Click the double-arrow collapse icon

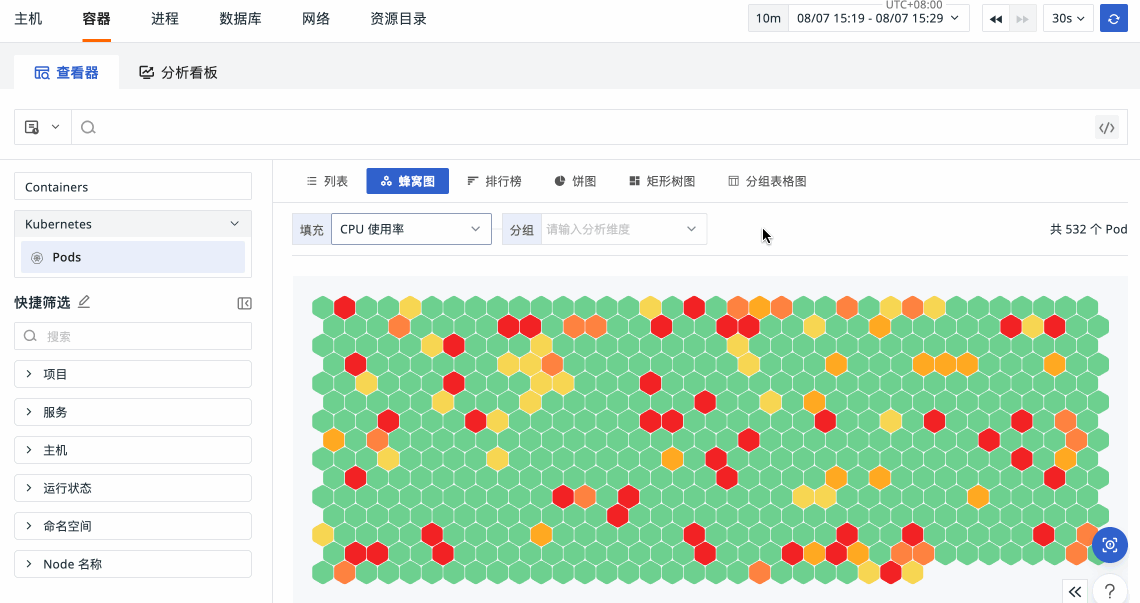(x=1075, y=591)
